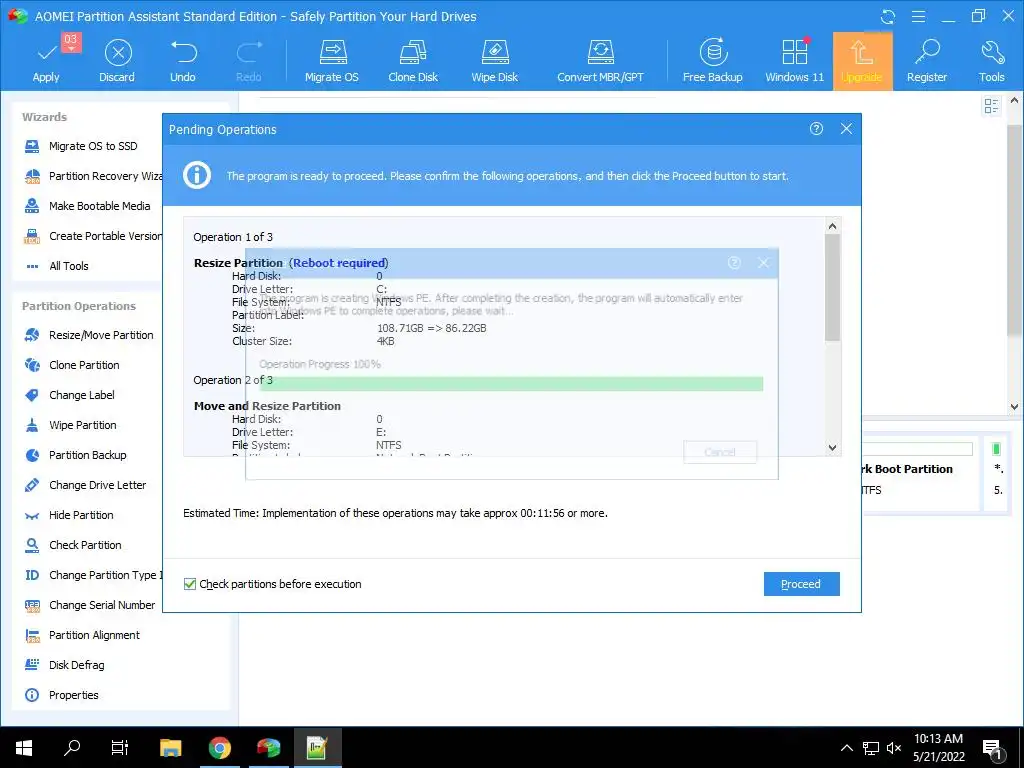Open Convert MBR/GPT tool
This screenshot has width=1024, height=768.
point(600,61)
